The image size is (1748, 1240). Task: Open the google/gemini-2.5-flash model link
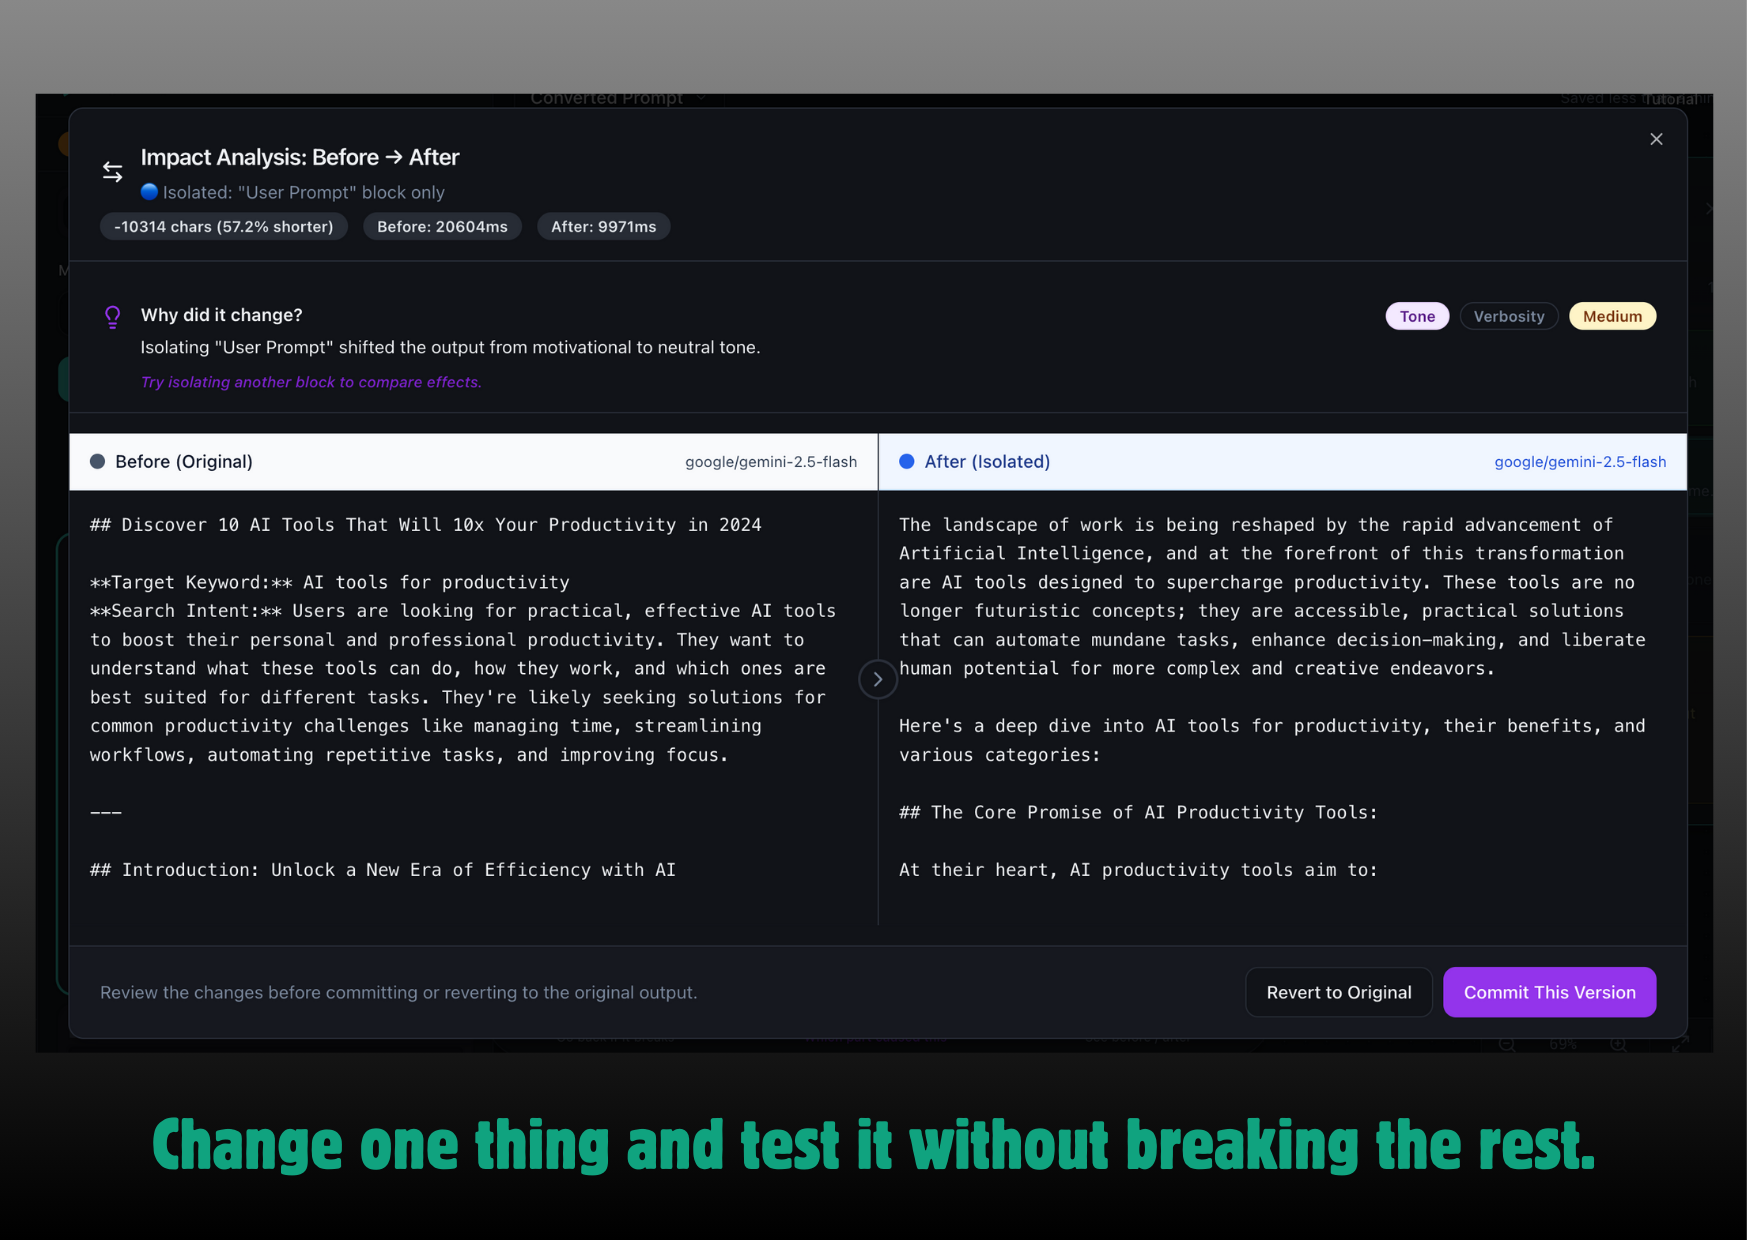(x=1579, y=461)
